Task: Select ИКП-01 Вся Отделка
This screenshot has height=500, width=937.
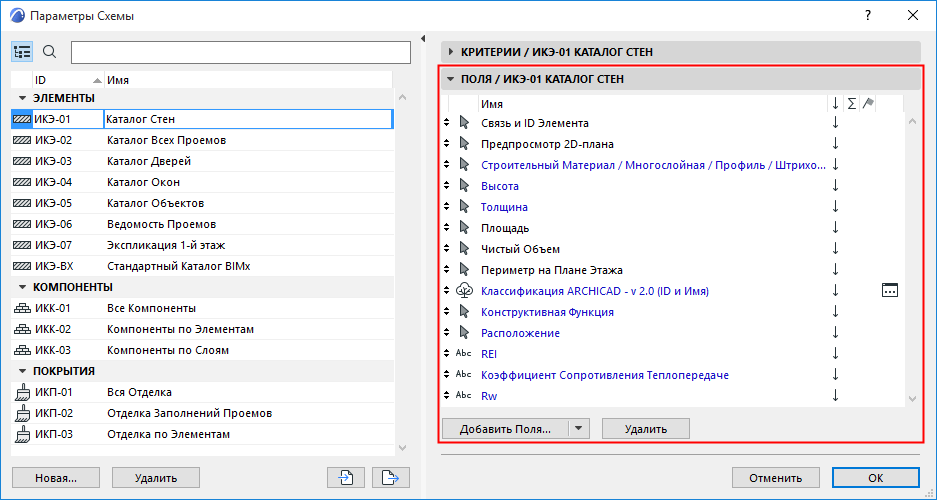Action: (202, 392)
